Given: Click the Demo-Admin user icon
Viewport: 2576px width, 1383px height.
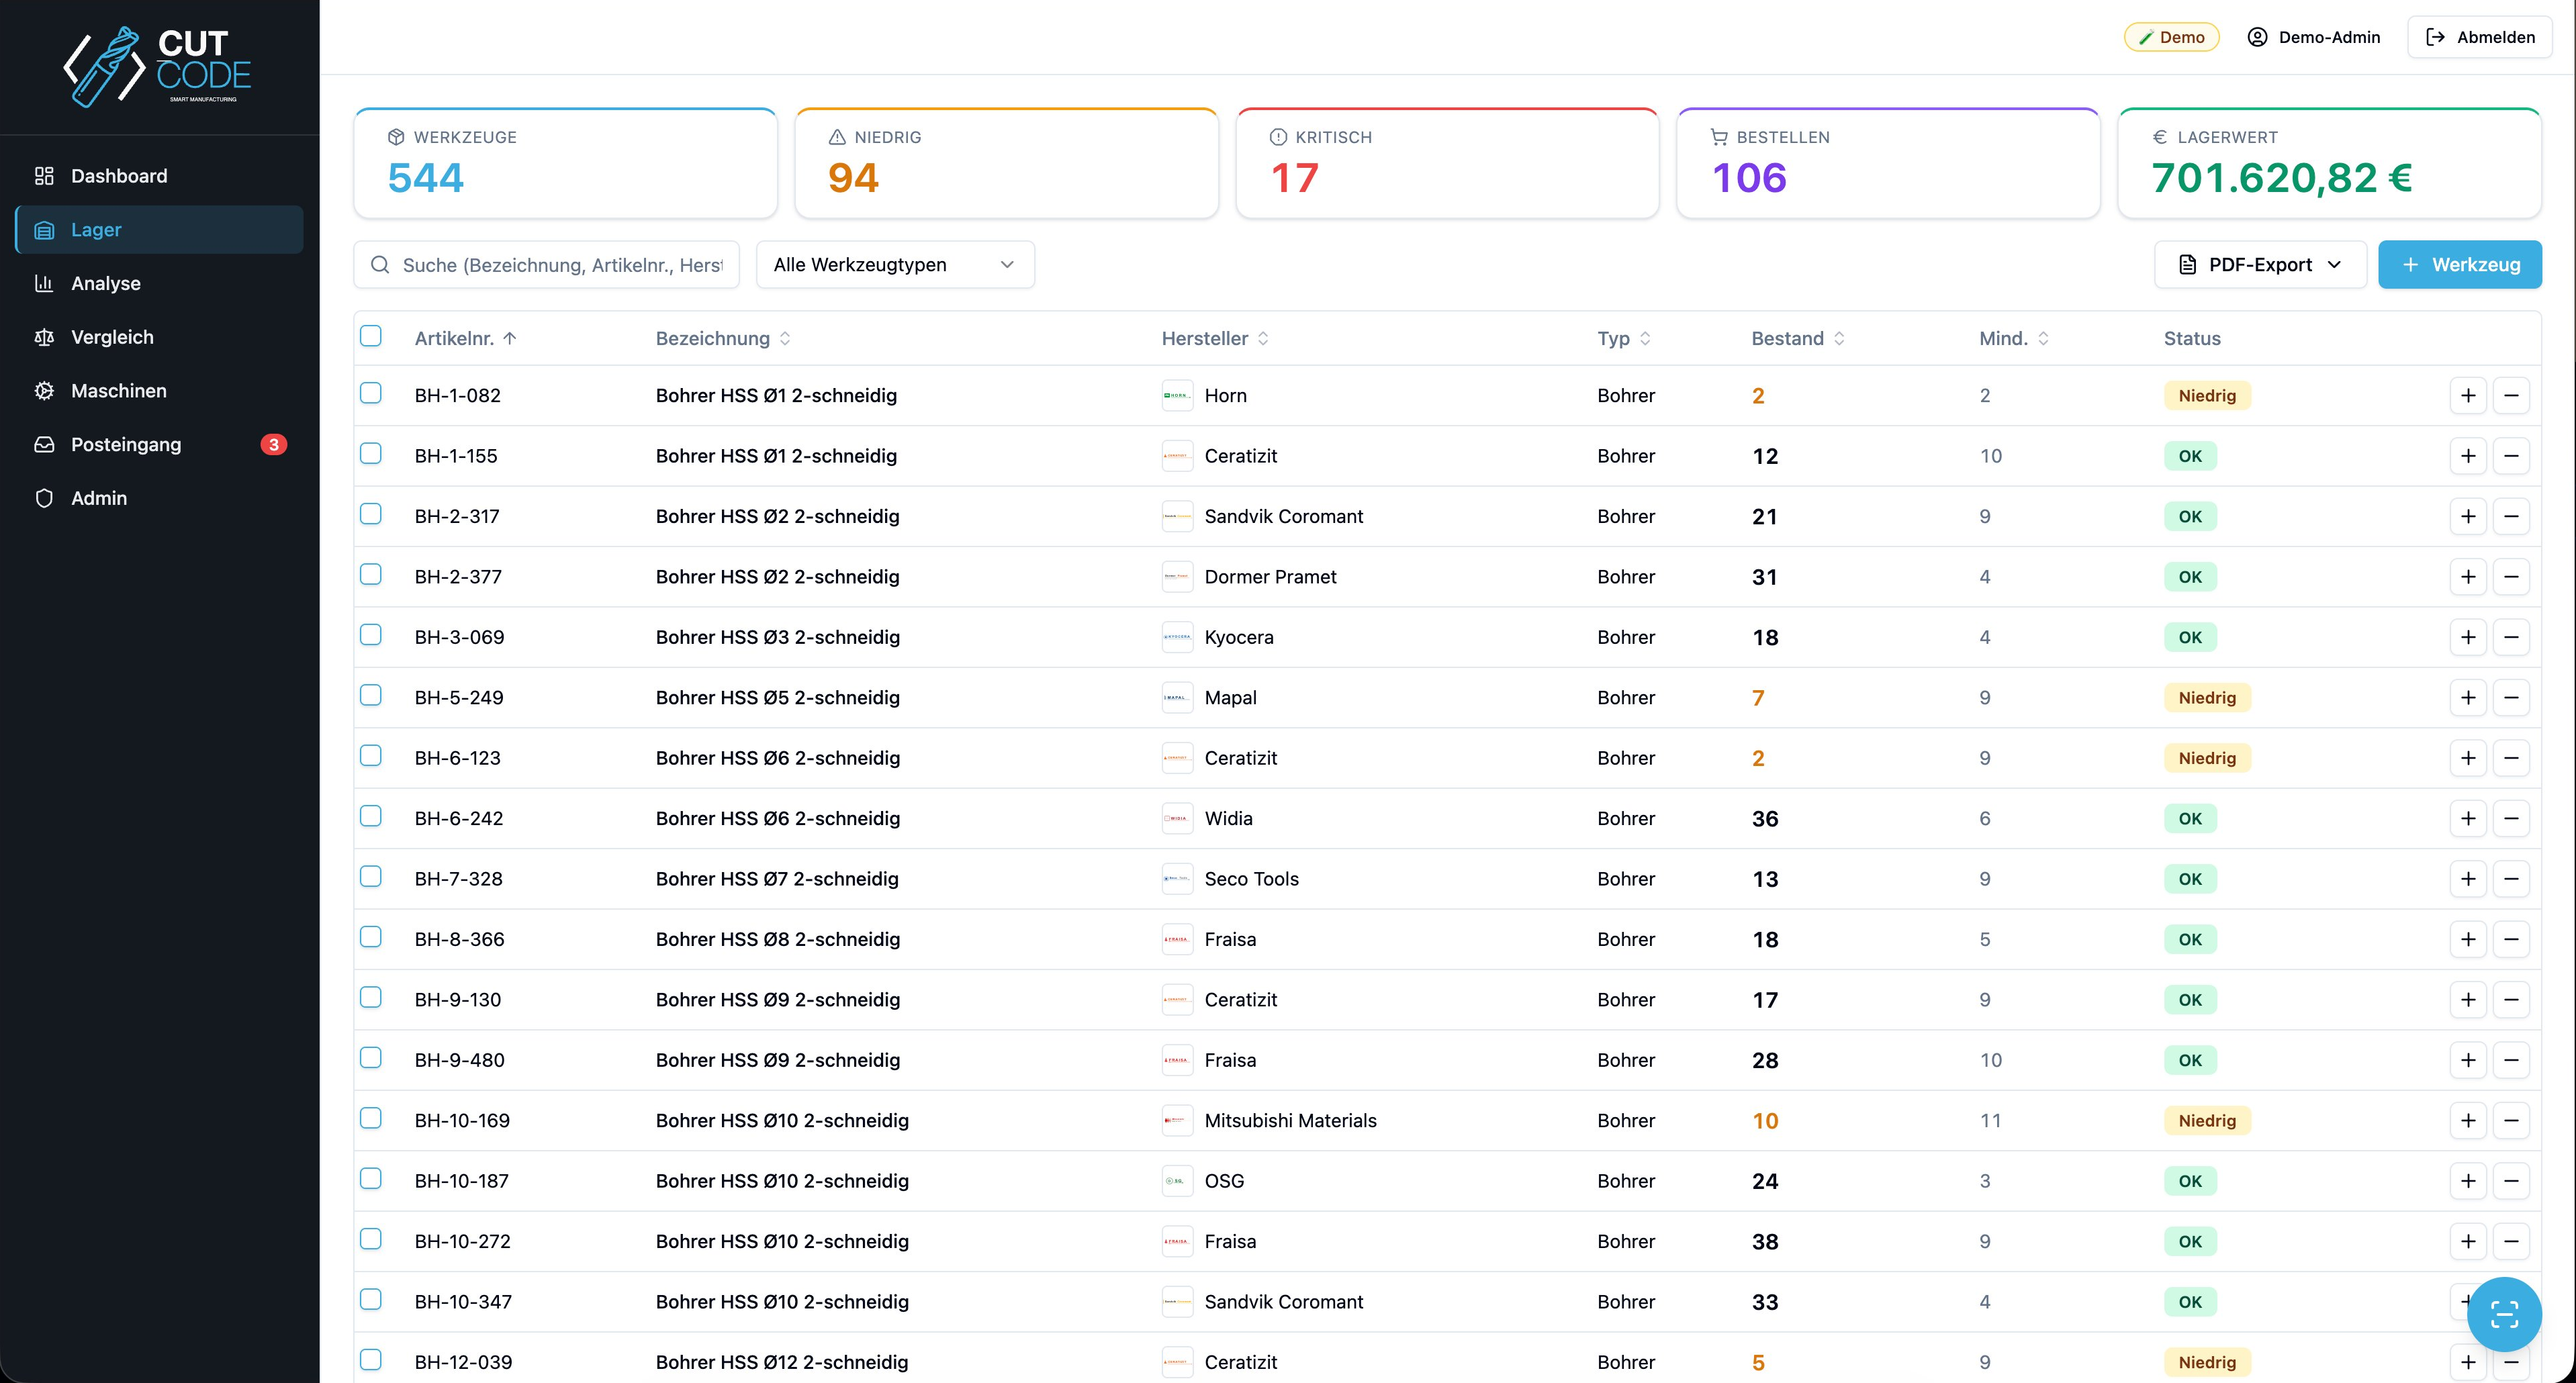Looking at the screenshot, I should coord(2257,37).
